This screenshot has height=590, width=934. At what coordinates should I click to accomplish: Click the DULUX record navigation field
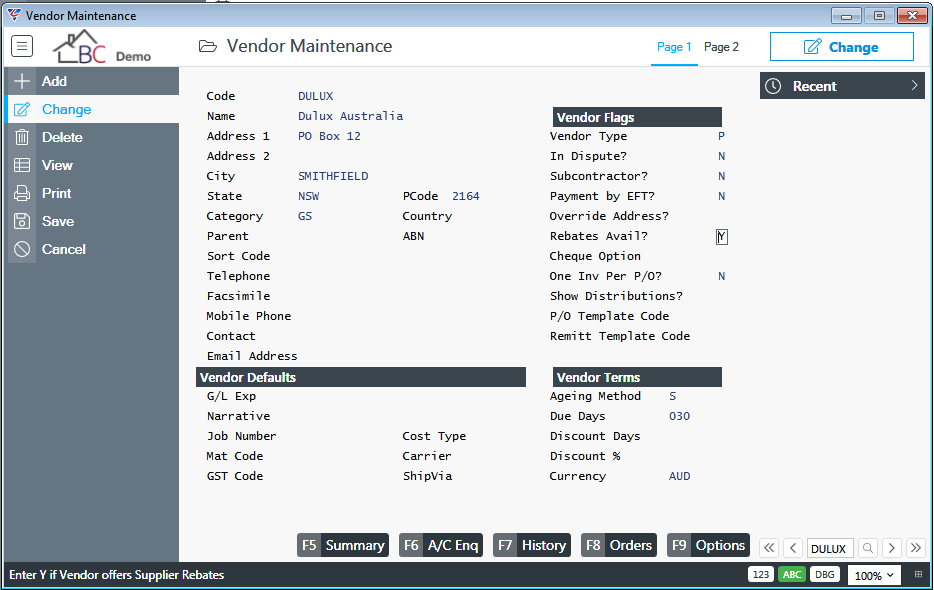click(x=830, y=548)
